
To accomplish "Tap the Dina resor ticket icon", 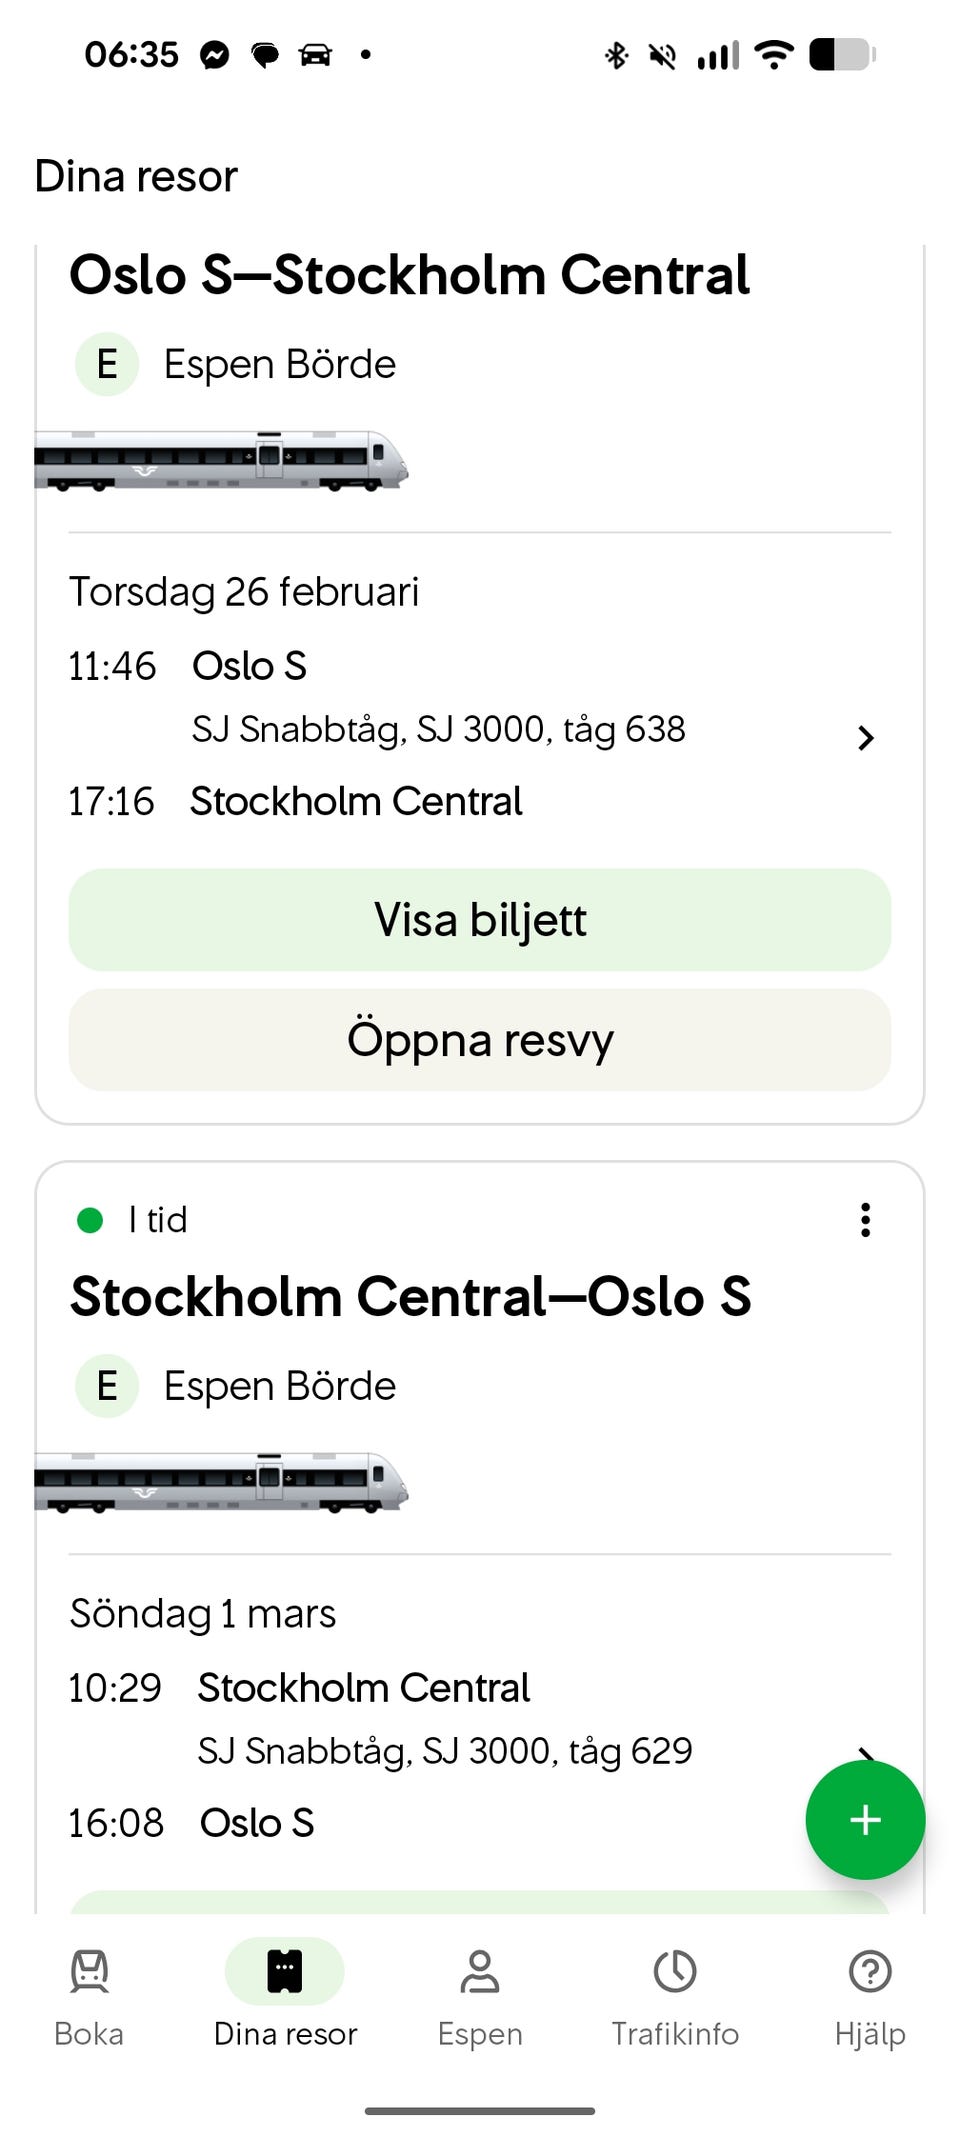I will (285, 1972).
